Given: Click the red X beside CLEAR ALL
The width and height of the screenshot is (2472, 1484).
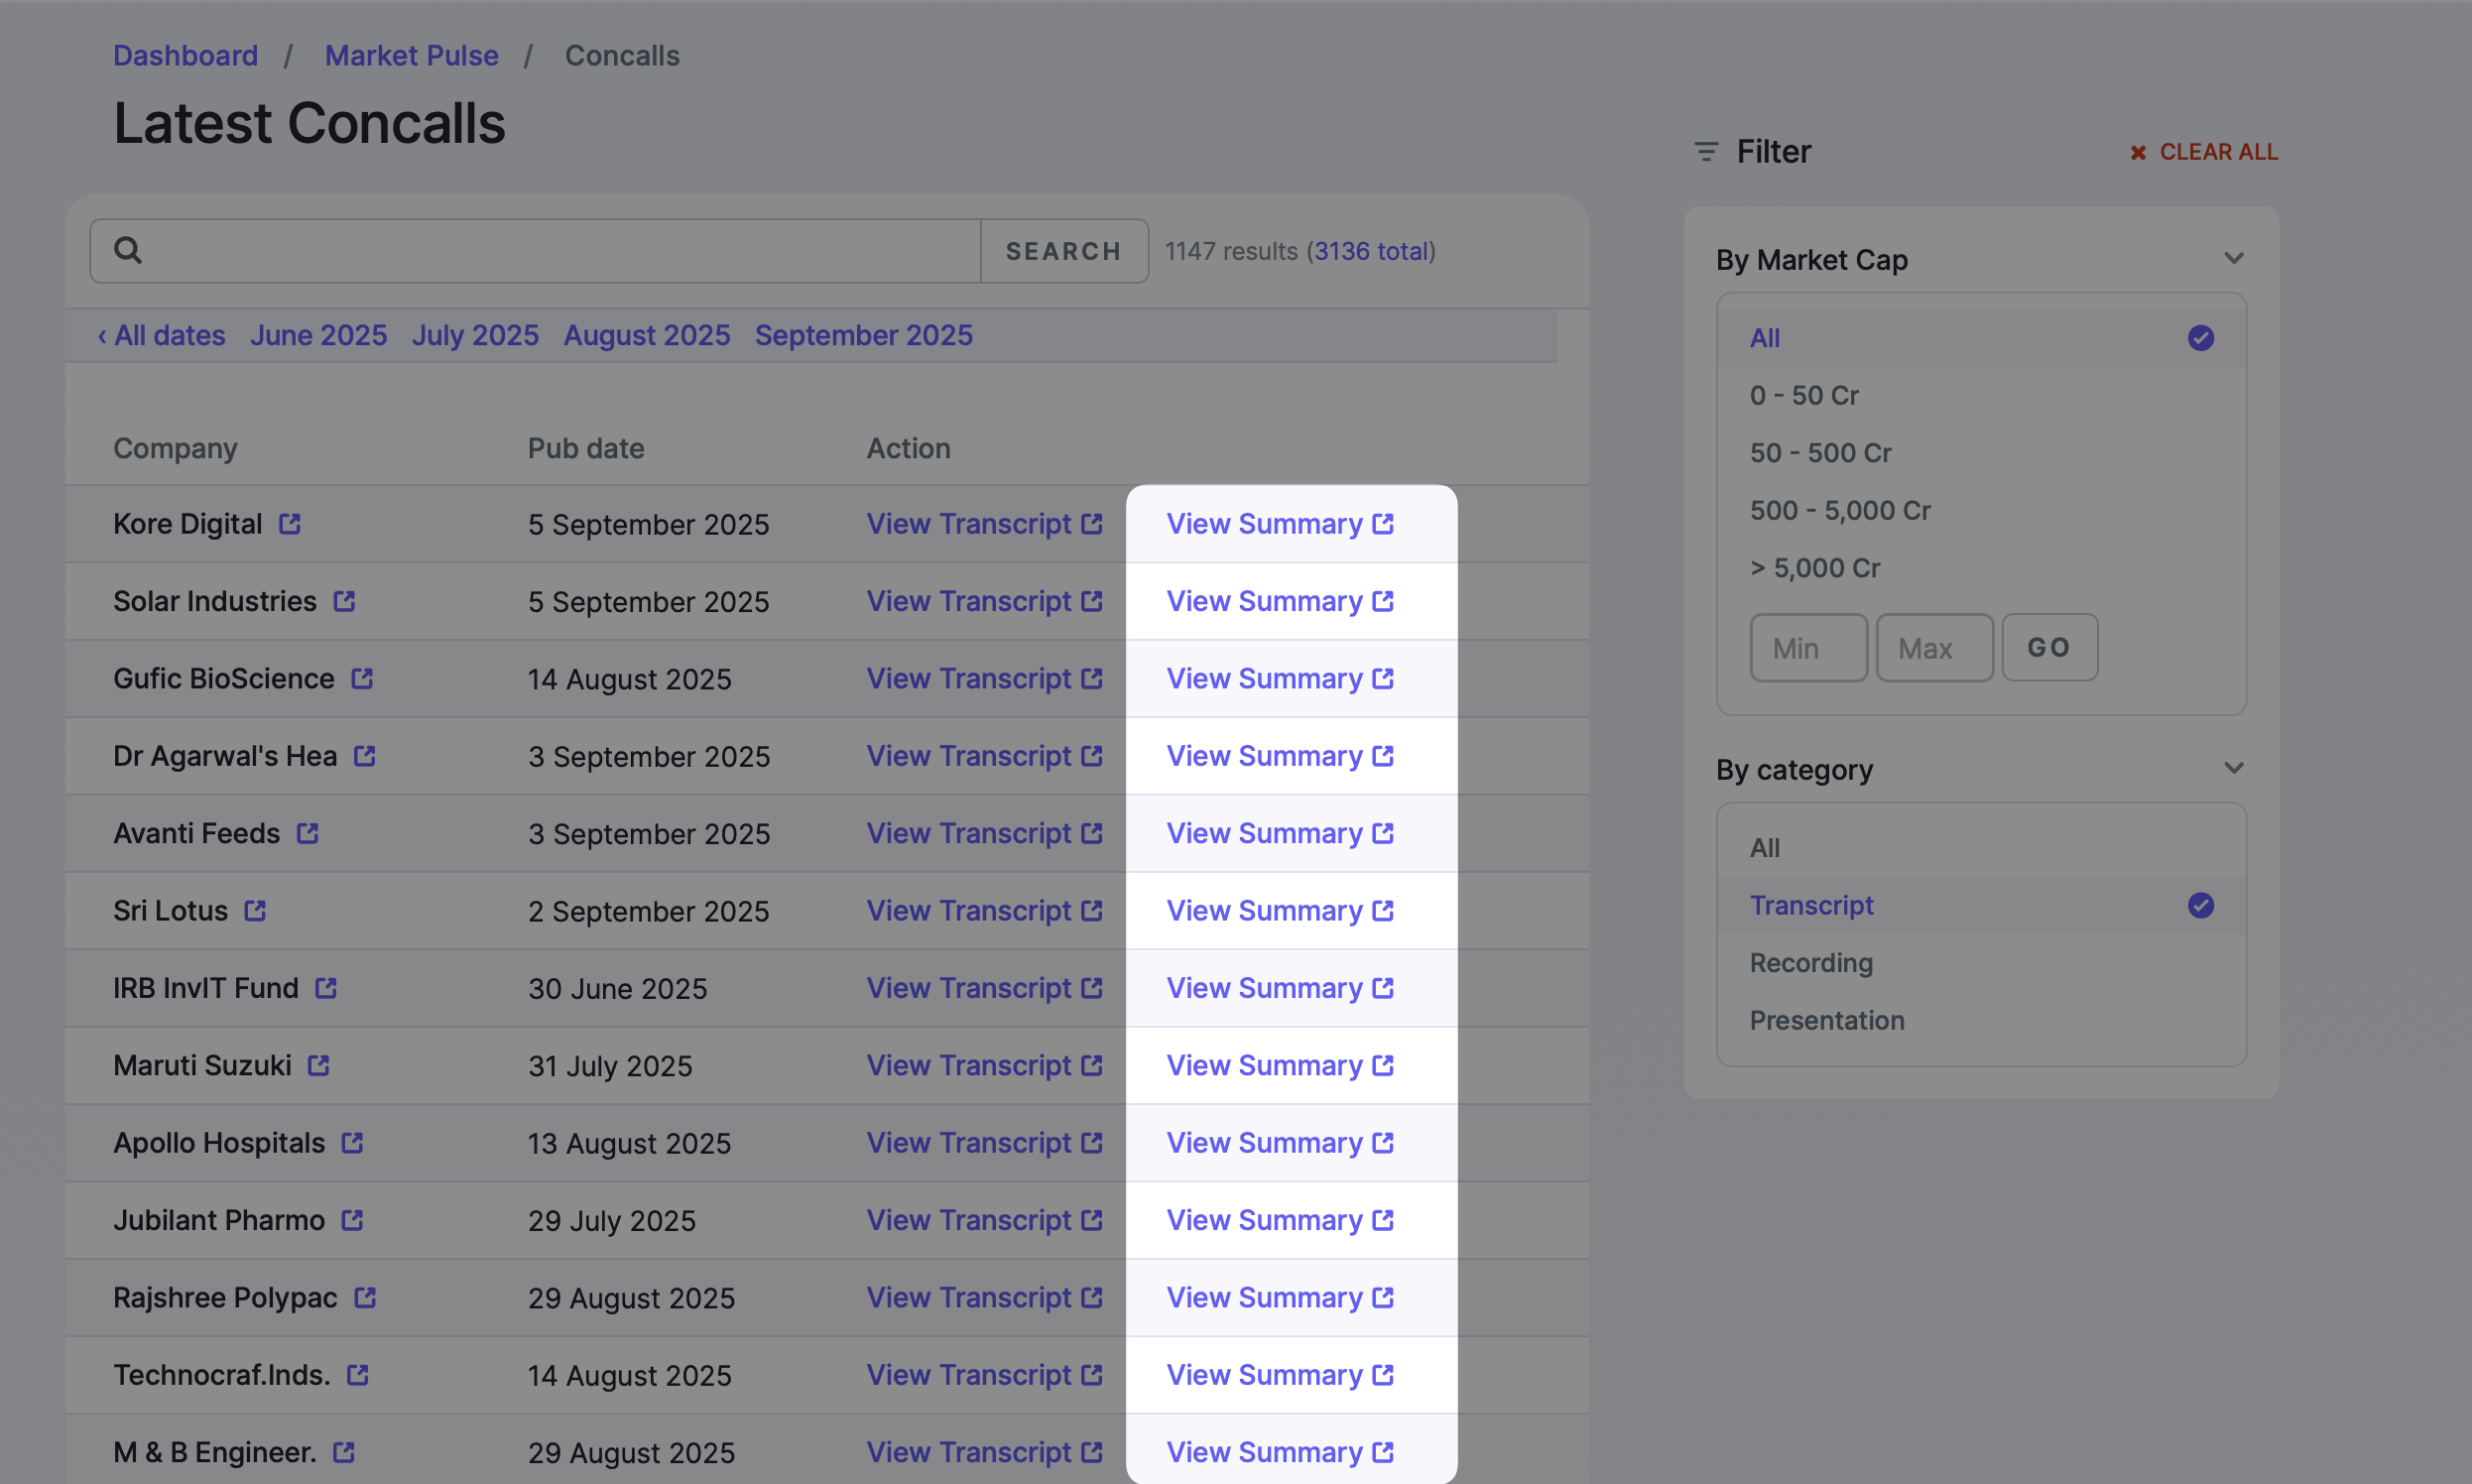Looking at the screenshot, I should click(2138, 152).
